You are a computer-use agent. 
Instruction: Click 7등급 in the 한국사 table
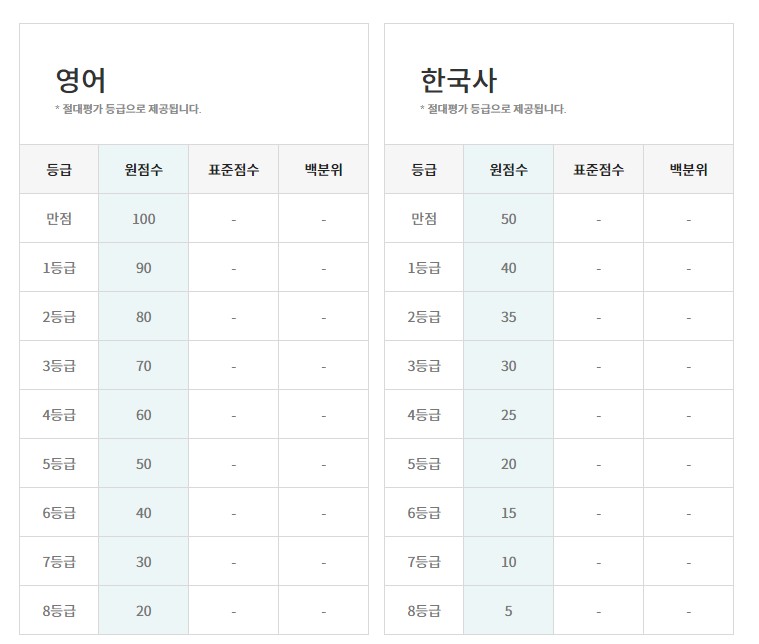pyautogui.click(x=424, y=562)
